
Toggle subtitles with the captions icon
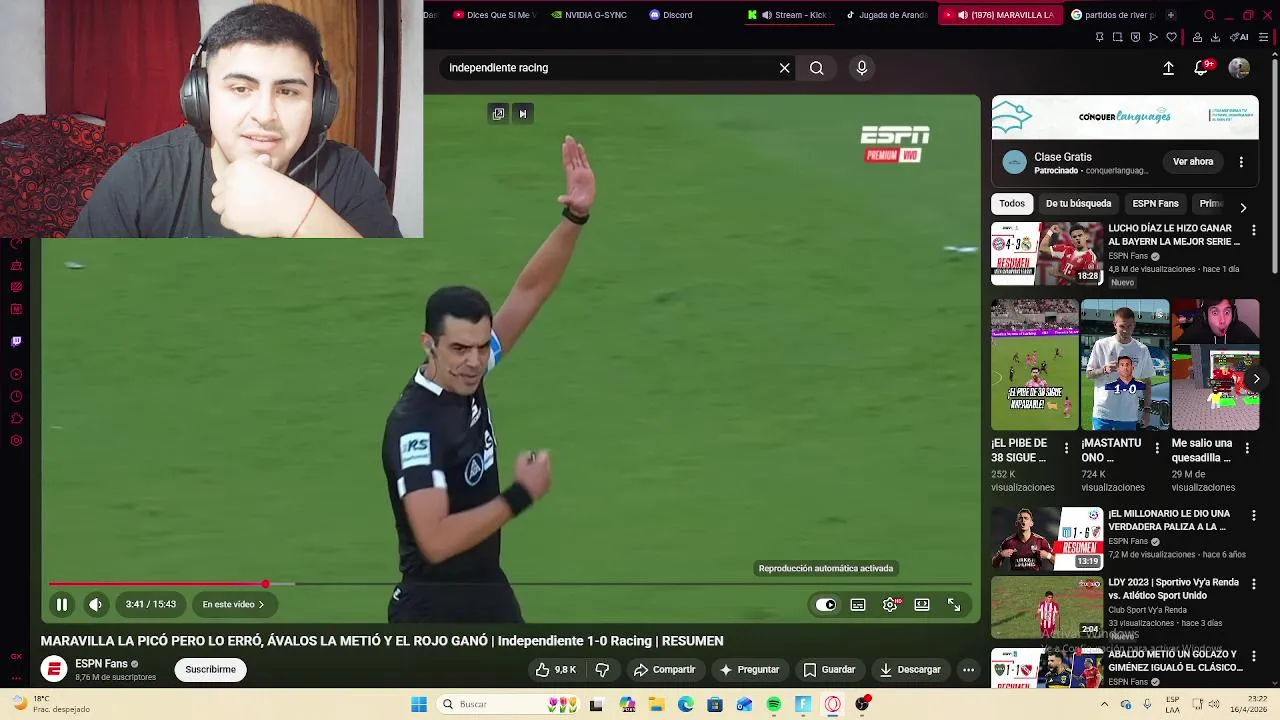point(858,604)
